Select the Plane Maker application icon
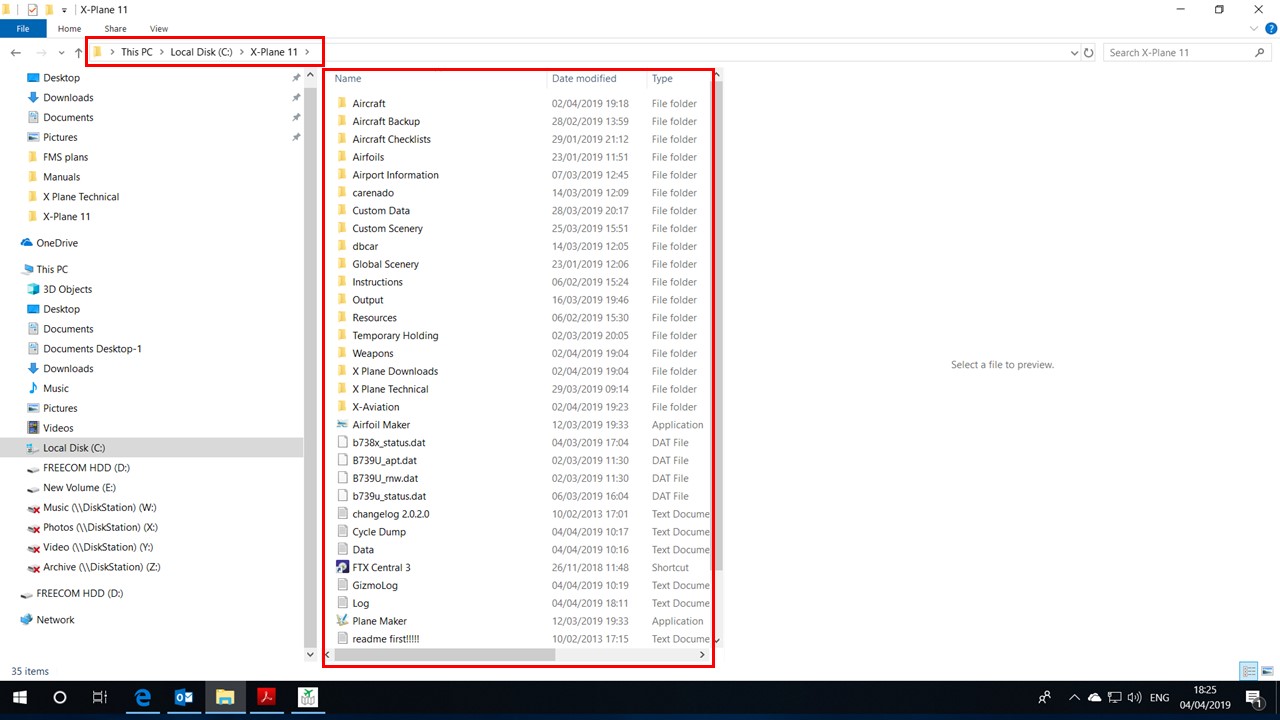Viewport: 1280px width, 720px height. [x=342, y=620]
